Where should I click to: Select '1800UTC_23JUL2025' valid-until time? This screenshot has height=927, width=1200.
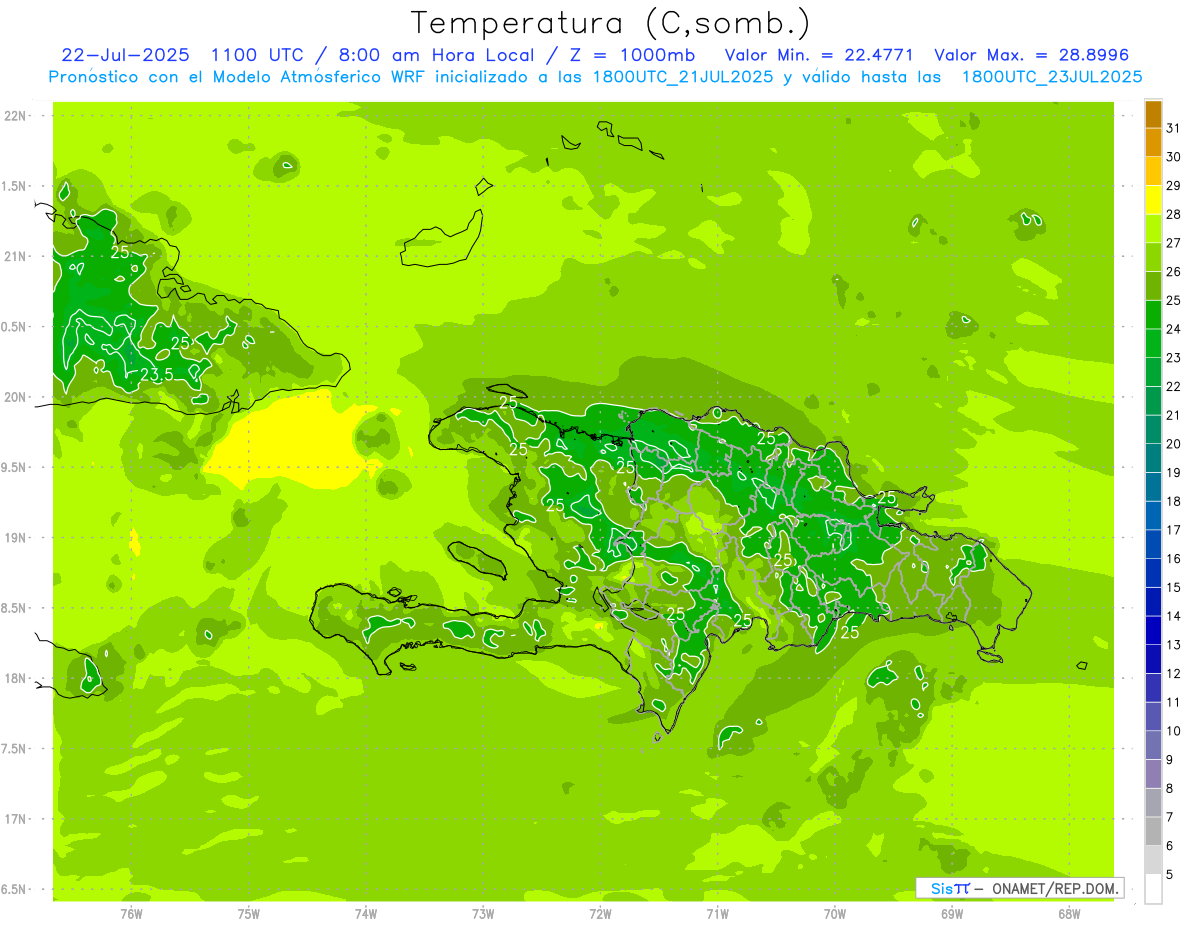tap(1052, 76)
